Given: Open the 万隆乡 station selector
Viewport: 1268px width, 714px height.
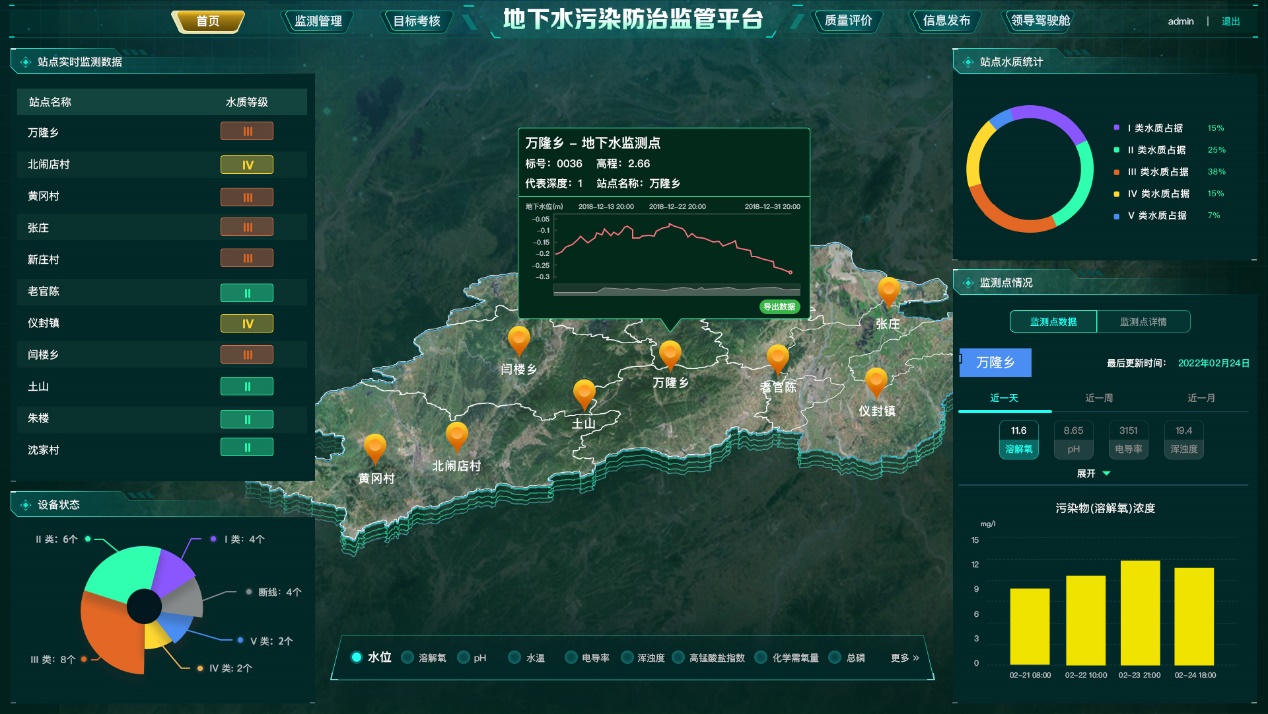Looking at the screenshot, I should [995, 362].
